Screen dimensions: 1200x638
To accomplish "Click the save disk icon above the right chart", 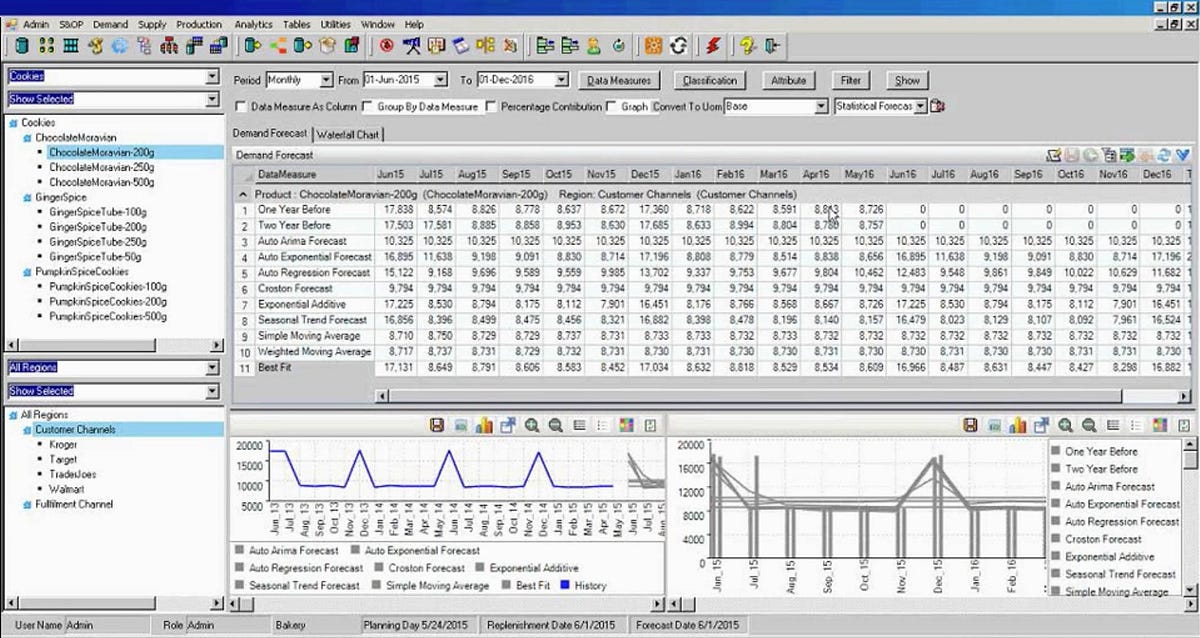I will 971,425.
